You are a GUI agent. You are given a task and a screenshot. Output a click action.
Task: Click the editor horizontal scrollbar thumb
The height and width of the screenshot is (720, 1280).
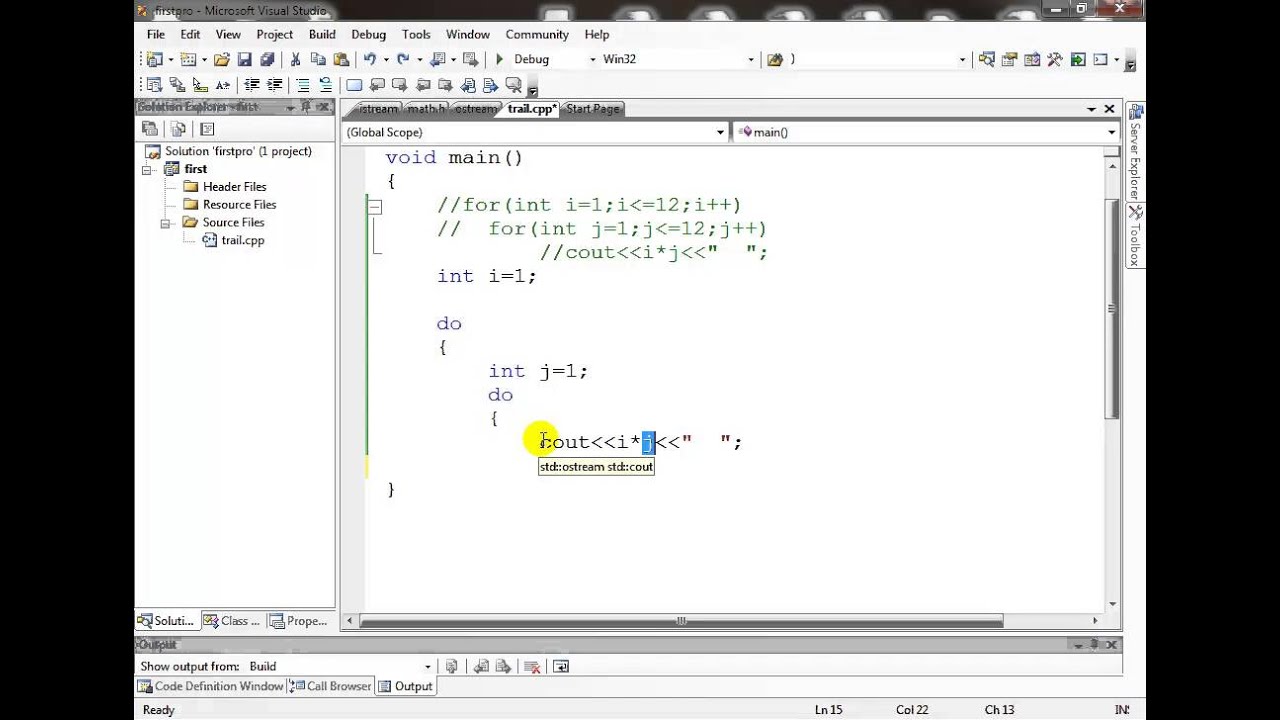(681, 621)
